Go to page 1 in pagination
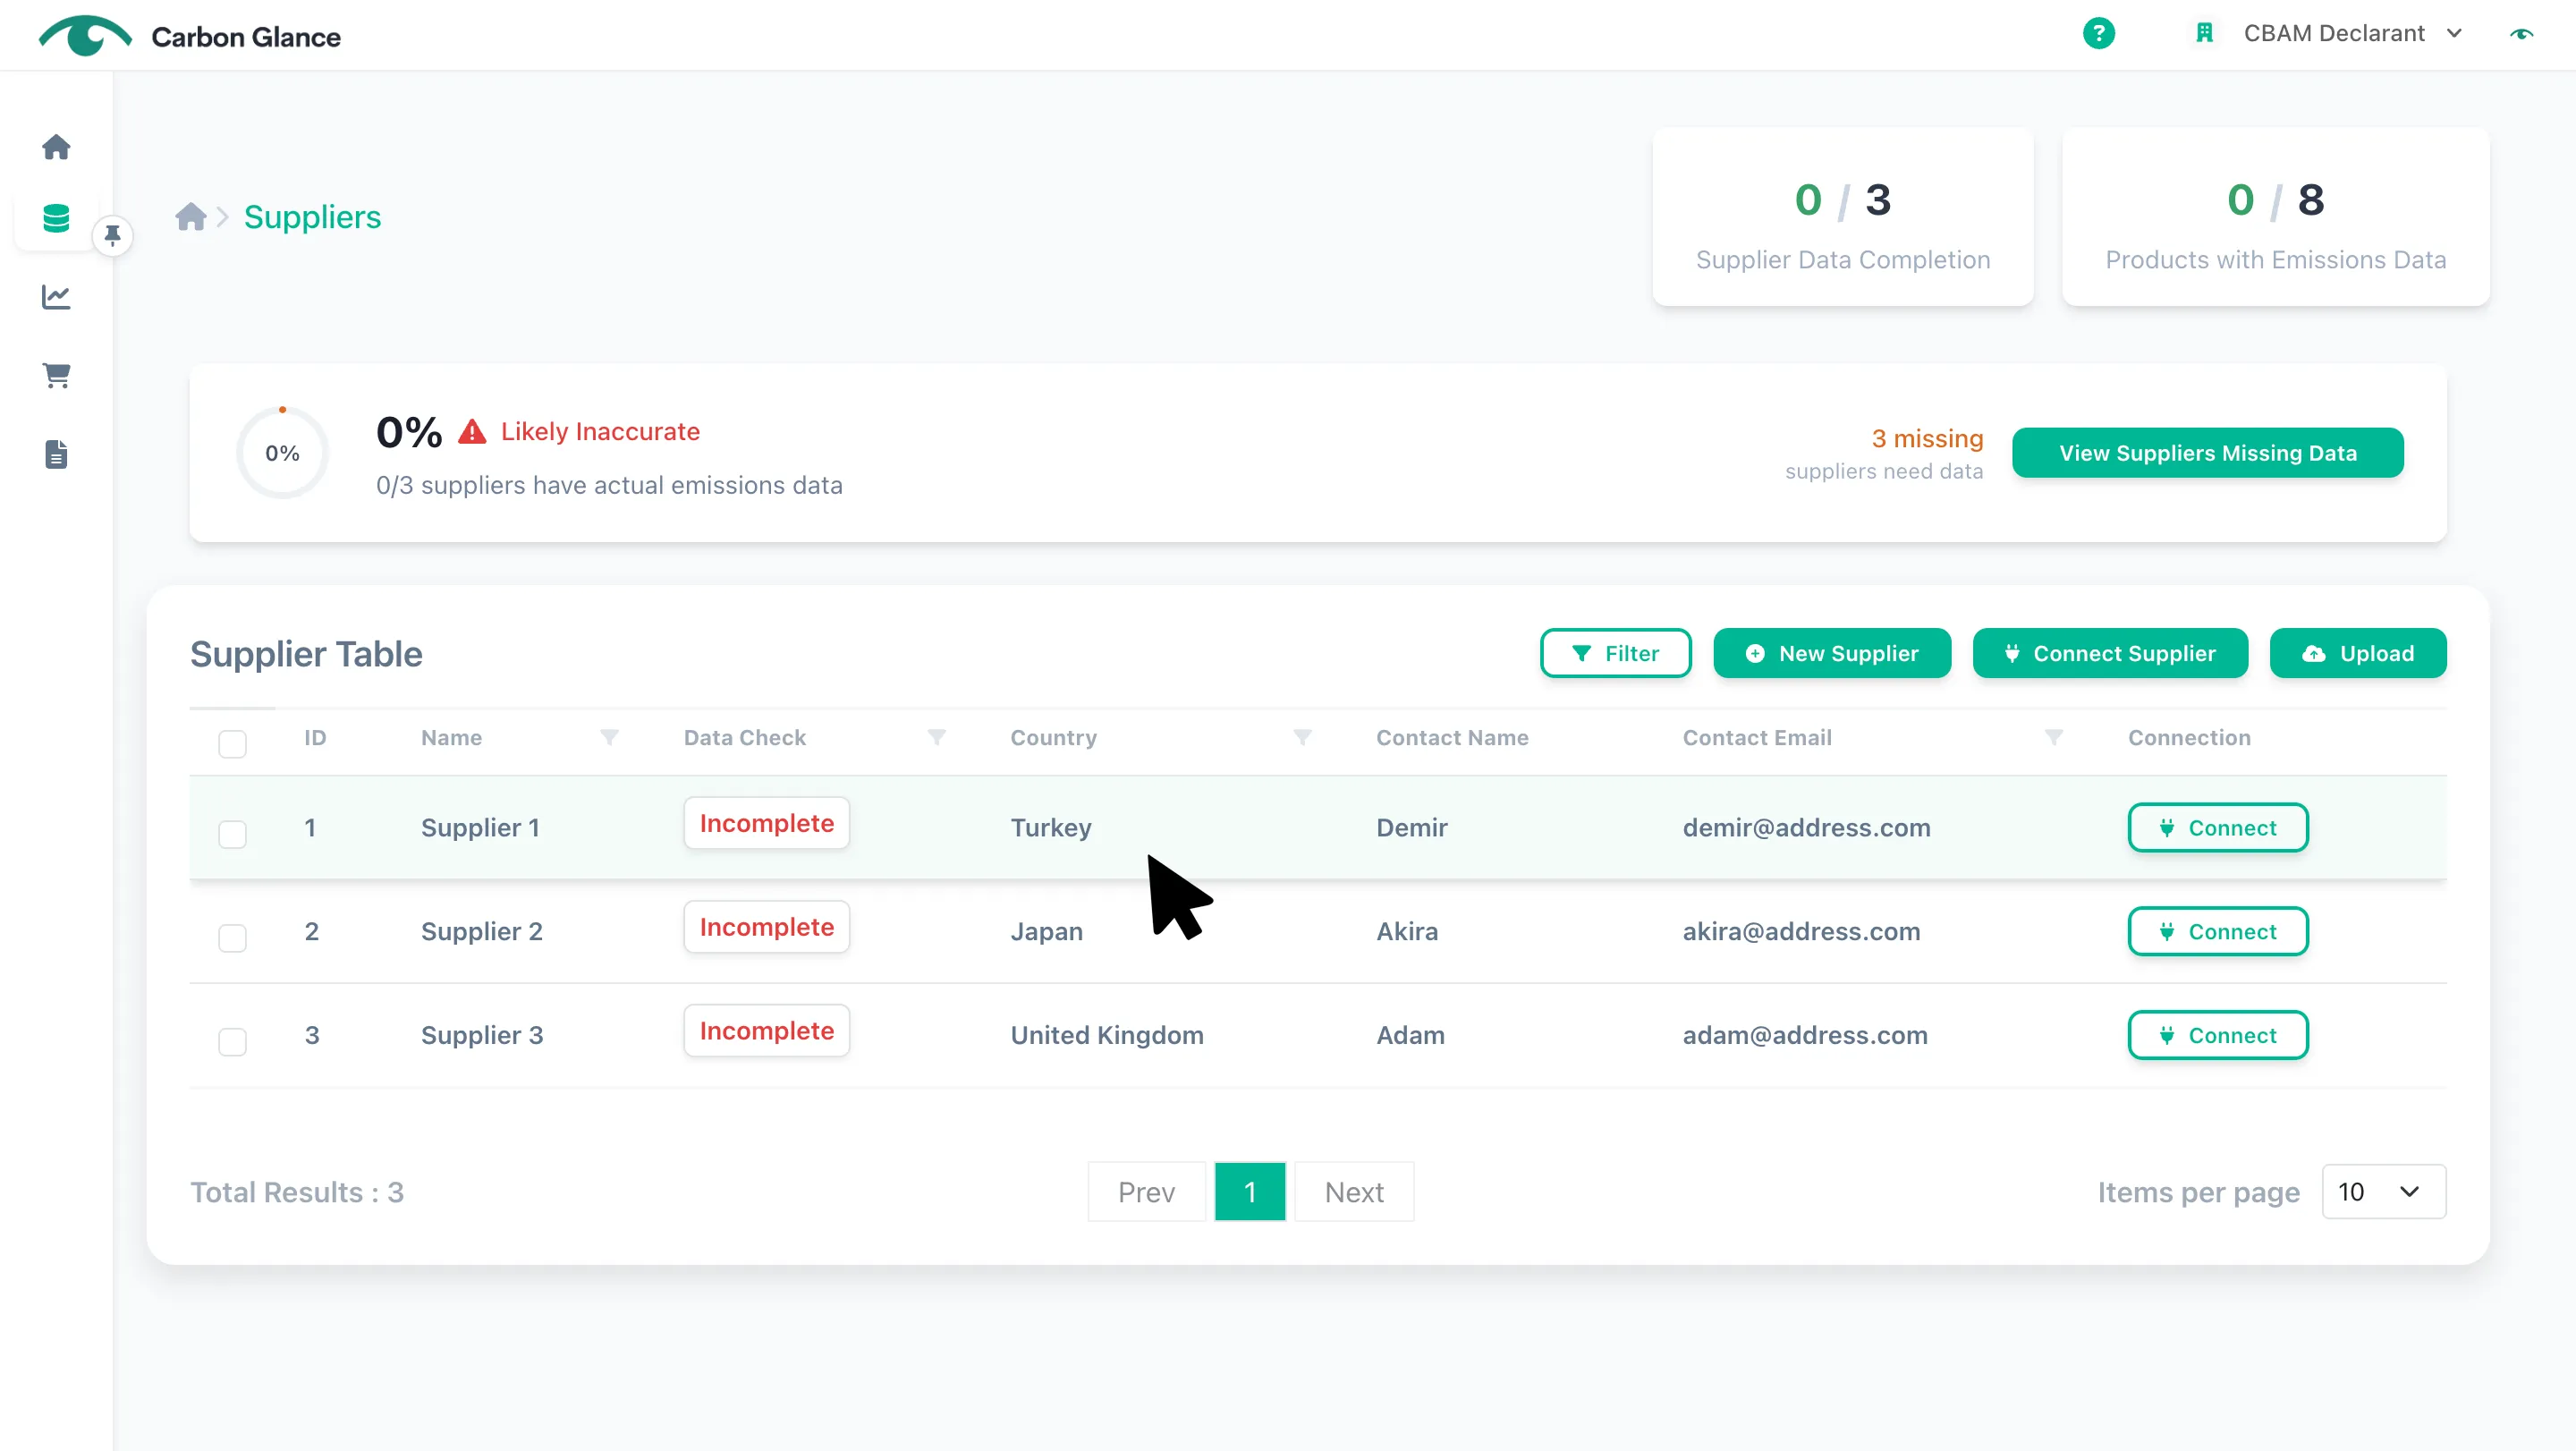The image size is (2576, 1451). pos(1250,1192)
